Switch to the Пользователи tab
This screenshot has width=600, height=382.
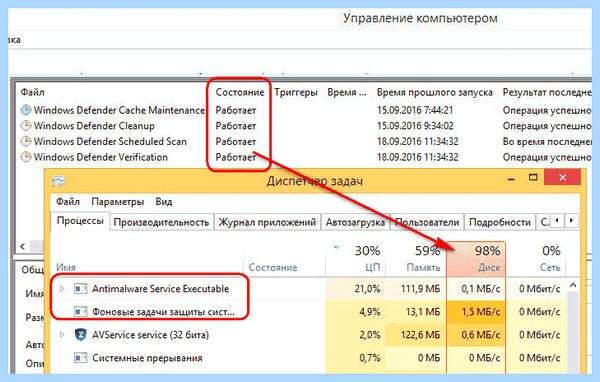[427, 222]
